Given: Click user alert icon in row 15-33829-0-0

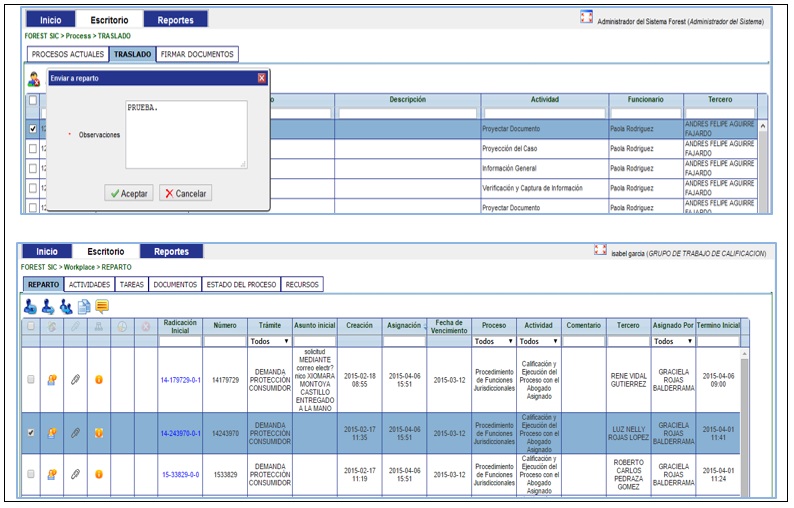Looking at the screenshot, I should [52, 474].
